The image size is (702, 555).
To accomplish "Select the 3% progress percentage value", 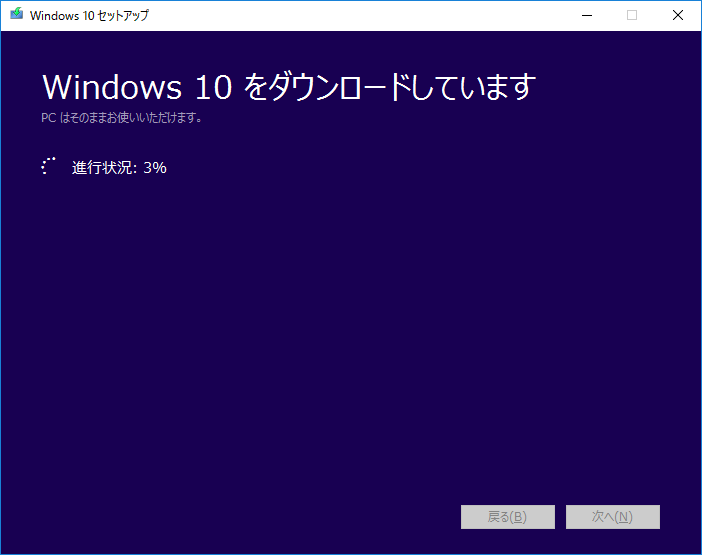I will point(155,168).
